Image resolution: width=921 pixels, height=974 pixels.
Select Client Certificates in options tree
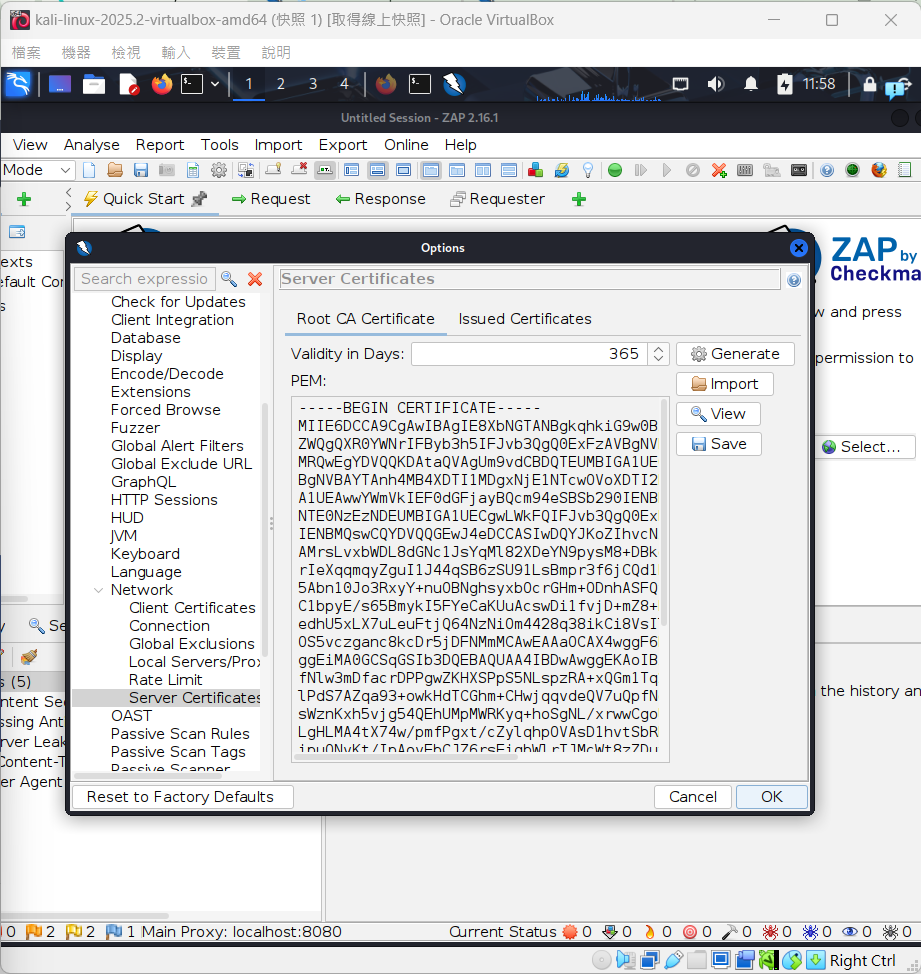tap(192, 608)
